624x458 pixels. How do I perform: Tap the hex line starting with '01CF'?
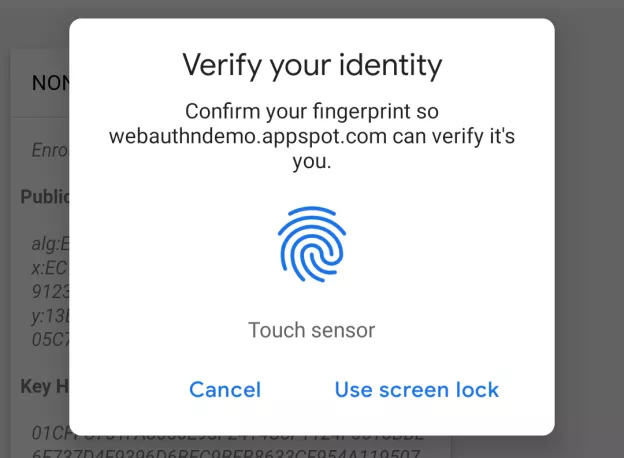pyautogui.click(x=50, y=432)
